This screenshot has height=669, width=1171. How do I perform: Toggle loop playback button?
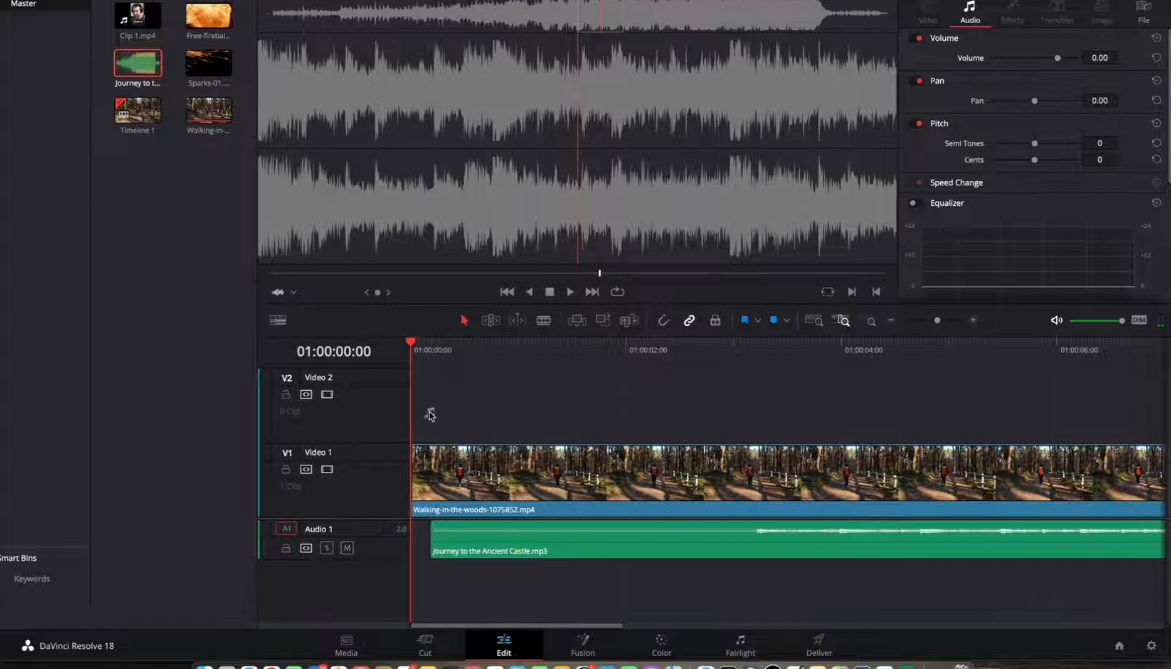click(617, 292)
